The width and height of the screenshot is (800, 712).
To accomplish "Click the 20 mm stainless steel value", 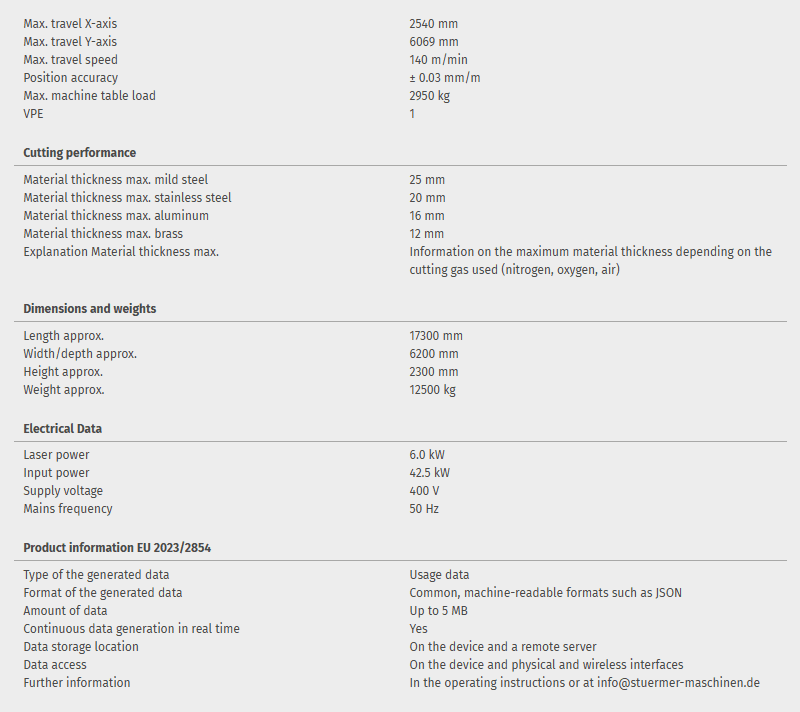I will 427,198.
